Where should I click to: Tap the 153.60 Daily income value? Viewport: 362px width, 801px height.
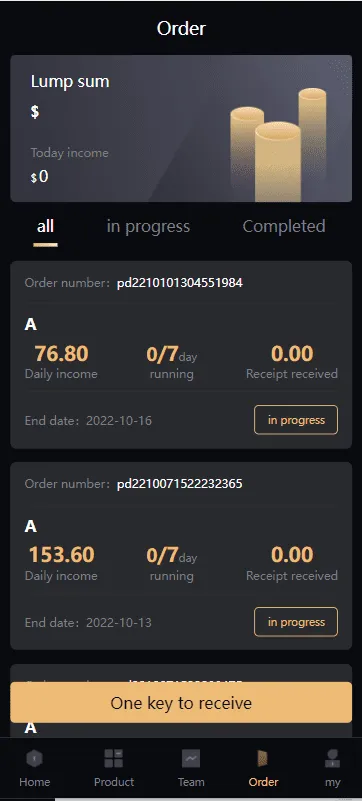point(61,555)
